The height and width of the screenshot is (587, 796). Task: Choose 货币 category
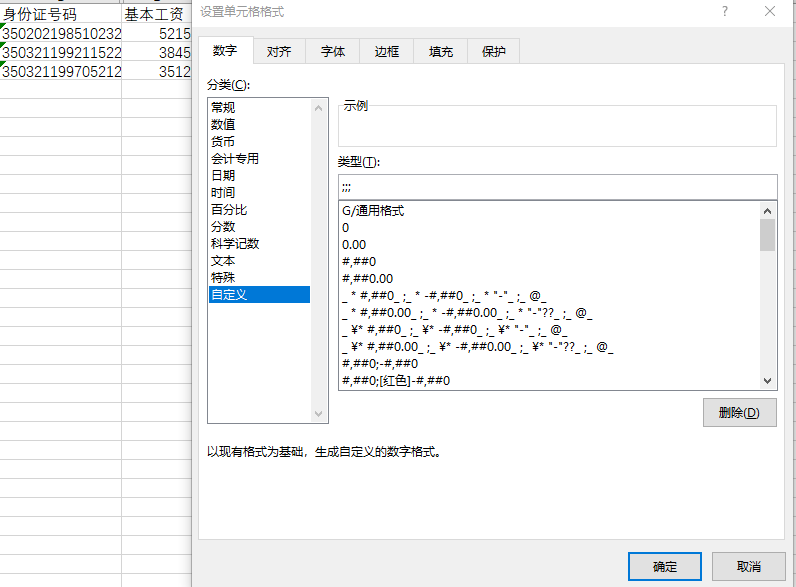[x=259, y=141]
